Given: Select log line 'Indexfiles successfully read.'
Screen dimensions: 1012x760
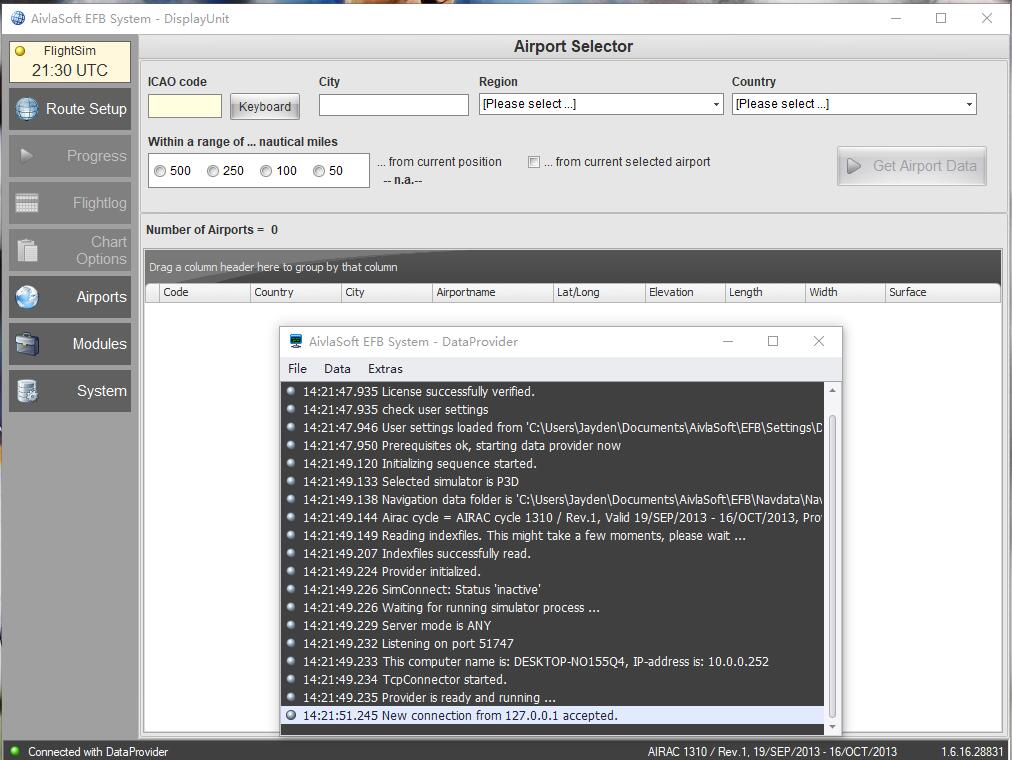Looking at the screenshot, I should [552, 554].
